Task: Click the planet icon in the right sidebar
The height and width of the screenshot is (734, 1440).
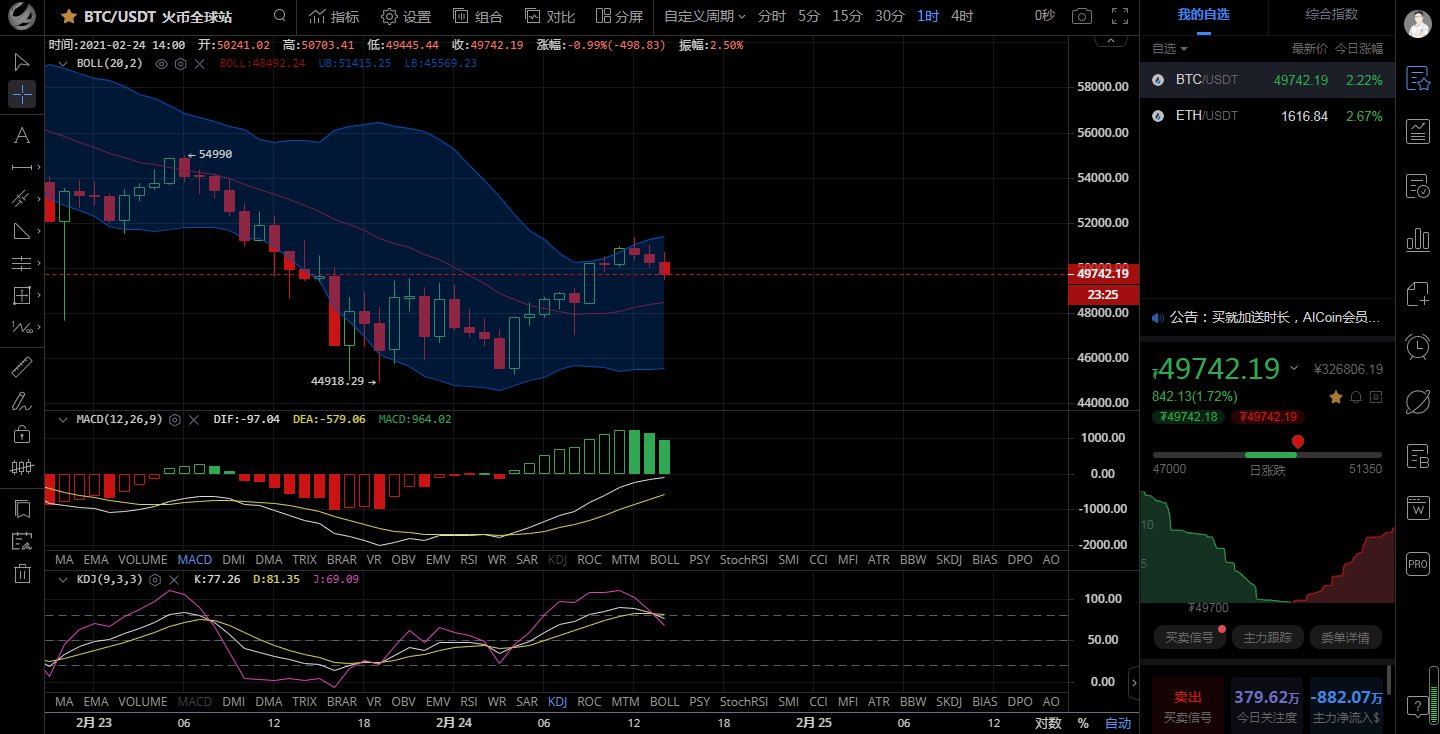Action: pos(1418,401)
